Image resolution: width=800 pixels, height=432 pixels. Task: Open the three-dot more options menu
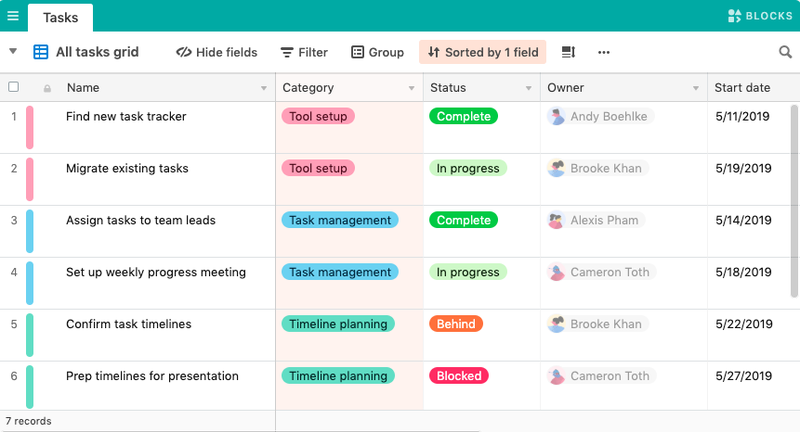tap(604, 52)
